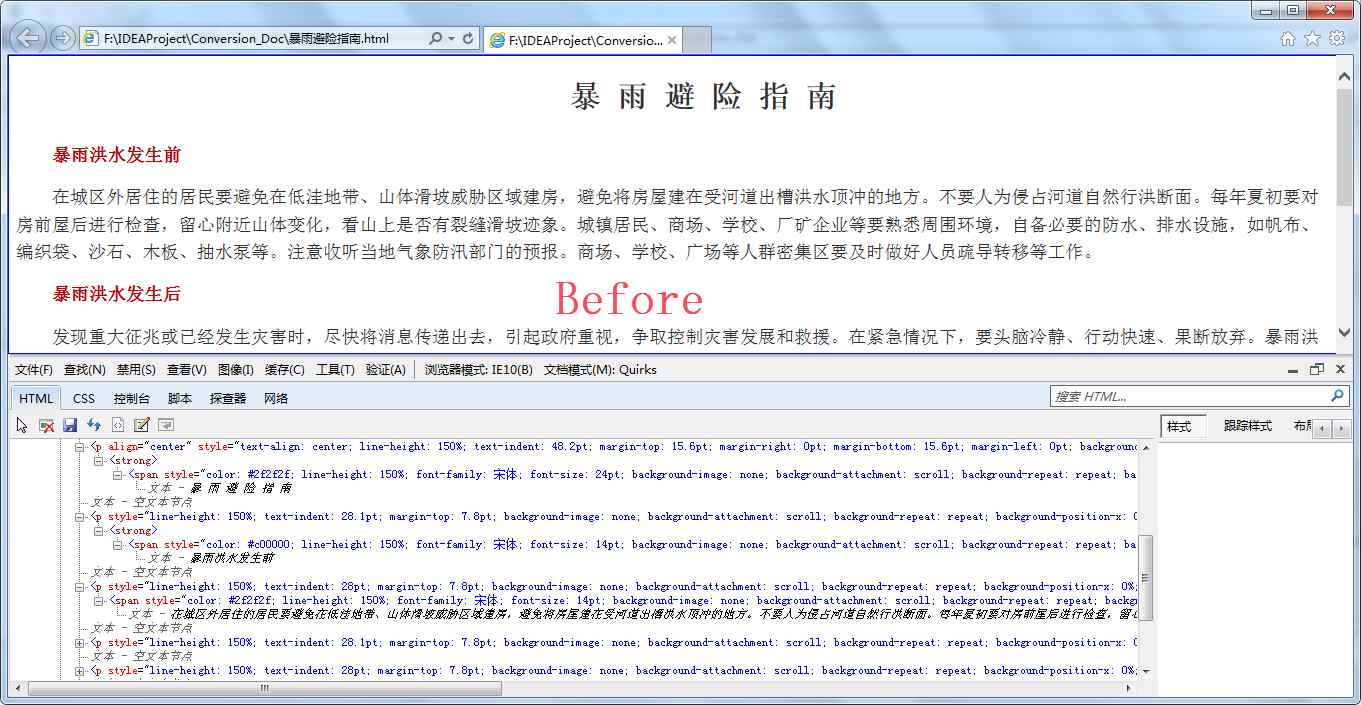This screenshot has width=1361, height=705.
Task: Open the browser Home icon
Action: point(1288,39)
